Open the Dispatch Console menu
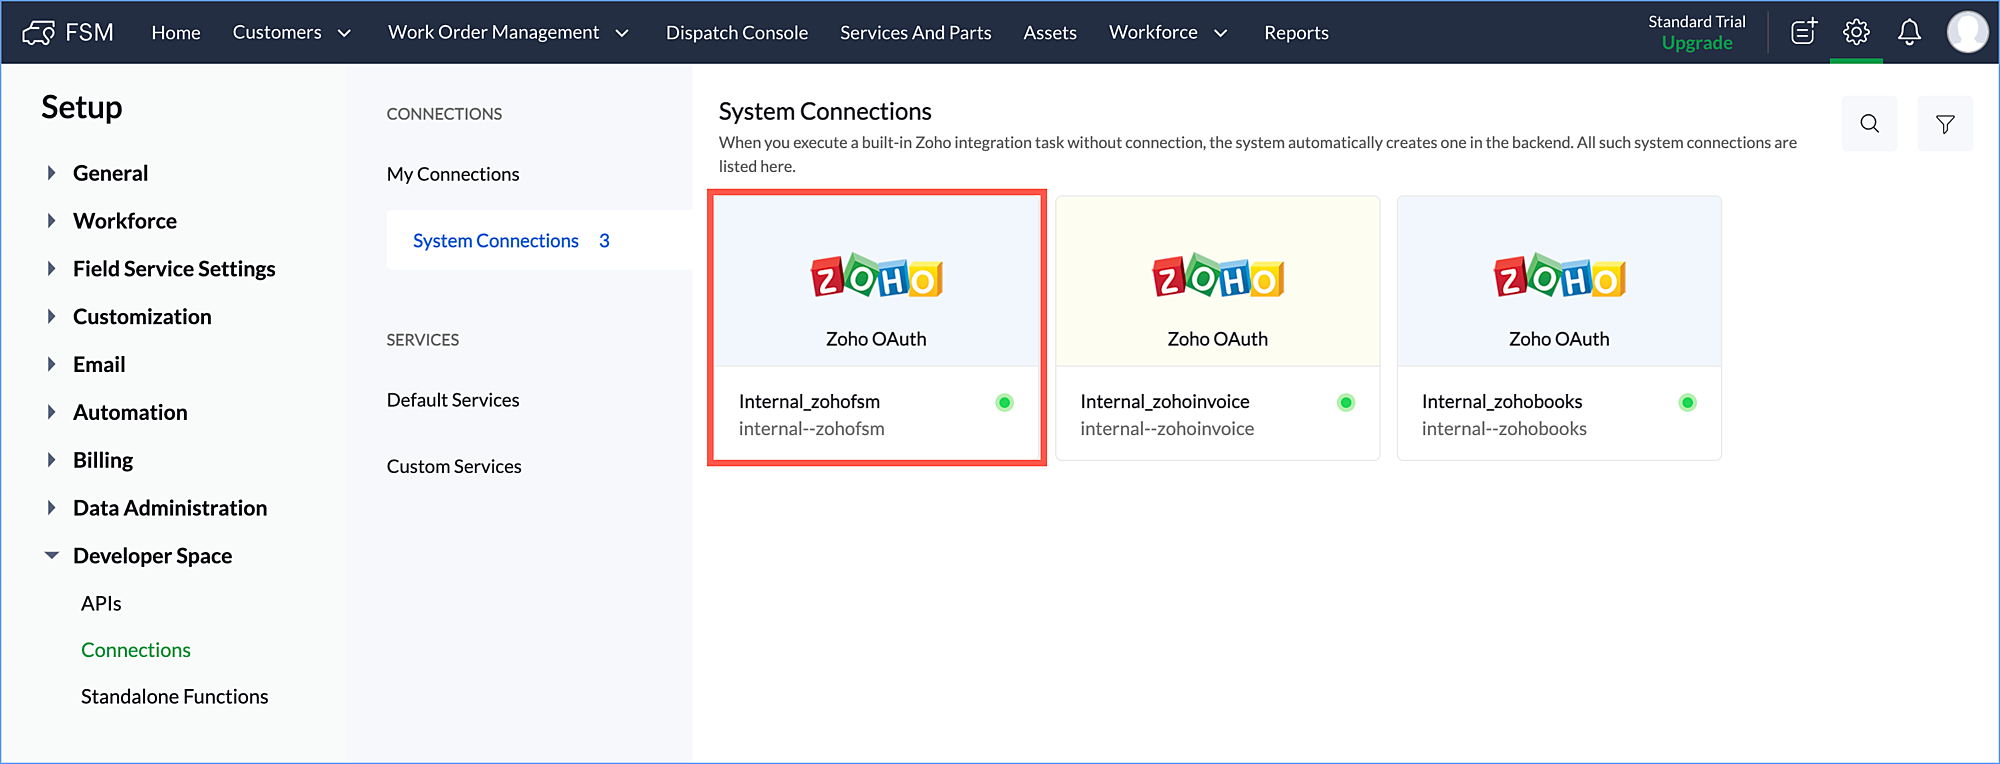Screen dimensions: 2000x764 click(737, 33)
